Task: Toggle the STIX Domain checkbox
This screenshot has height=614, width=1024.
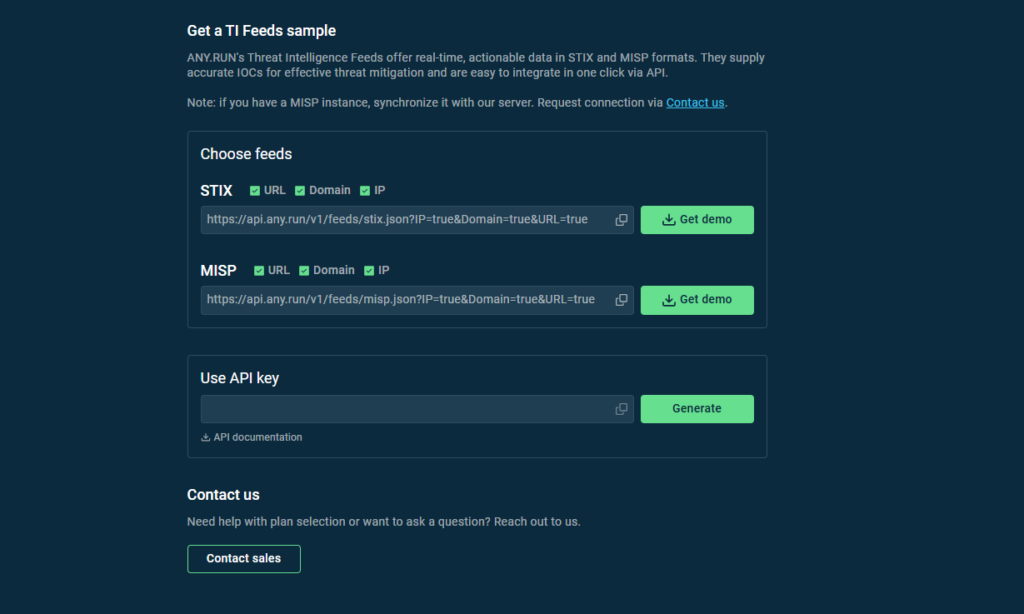Action: tap(300, 191)
